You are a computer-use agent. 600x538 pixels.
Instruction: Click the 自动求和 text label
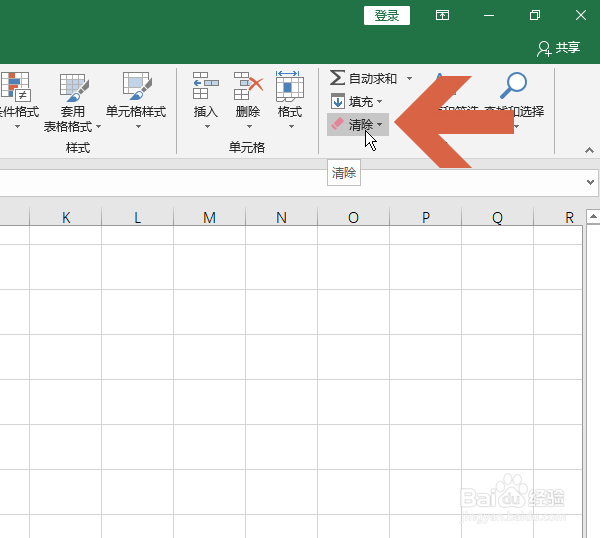tap(373, 78)
